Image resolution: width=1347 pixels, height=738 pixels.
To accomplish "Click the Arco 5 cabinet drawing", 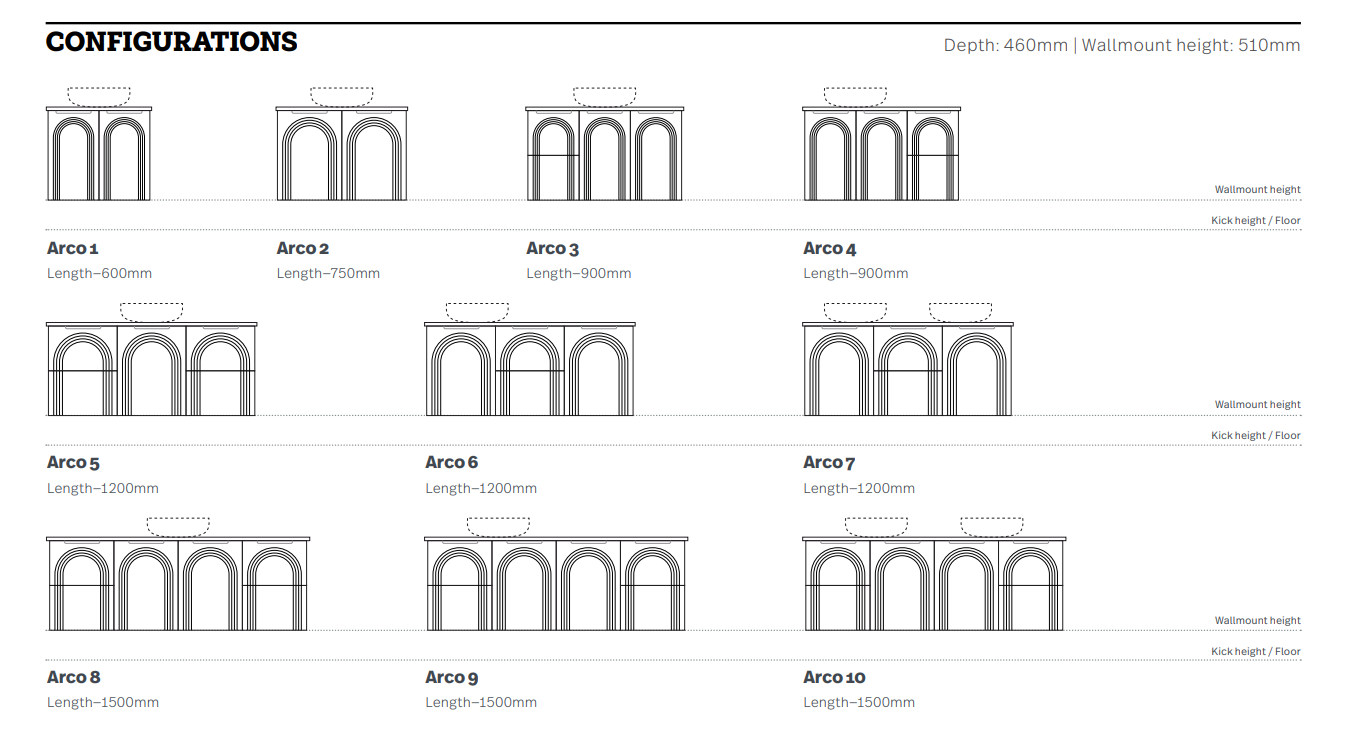I will (x=151, y=370).
